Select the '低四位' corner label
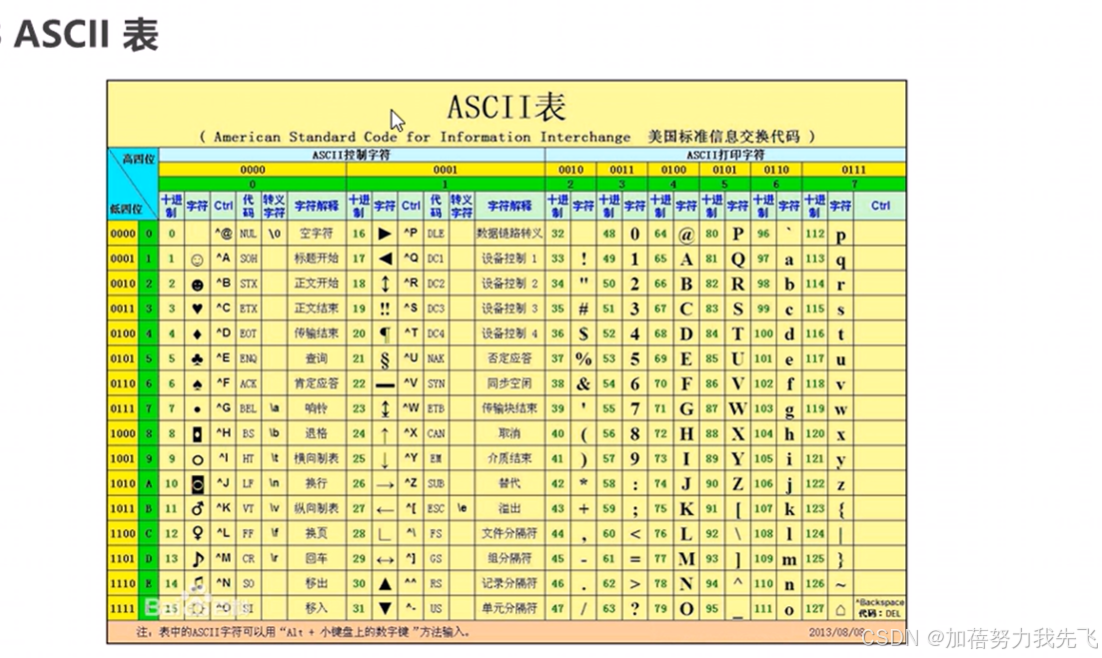The height and width of the screenshot is (658, 1102). click(x=125, y=209)
